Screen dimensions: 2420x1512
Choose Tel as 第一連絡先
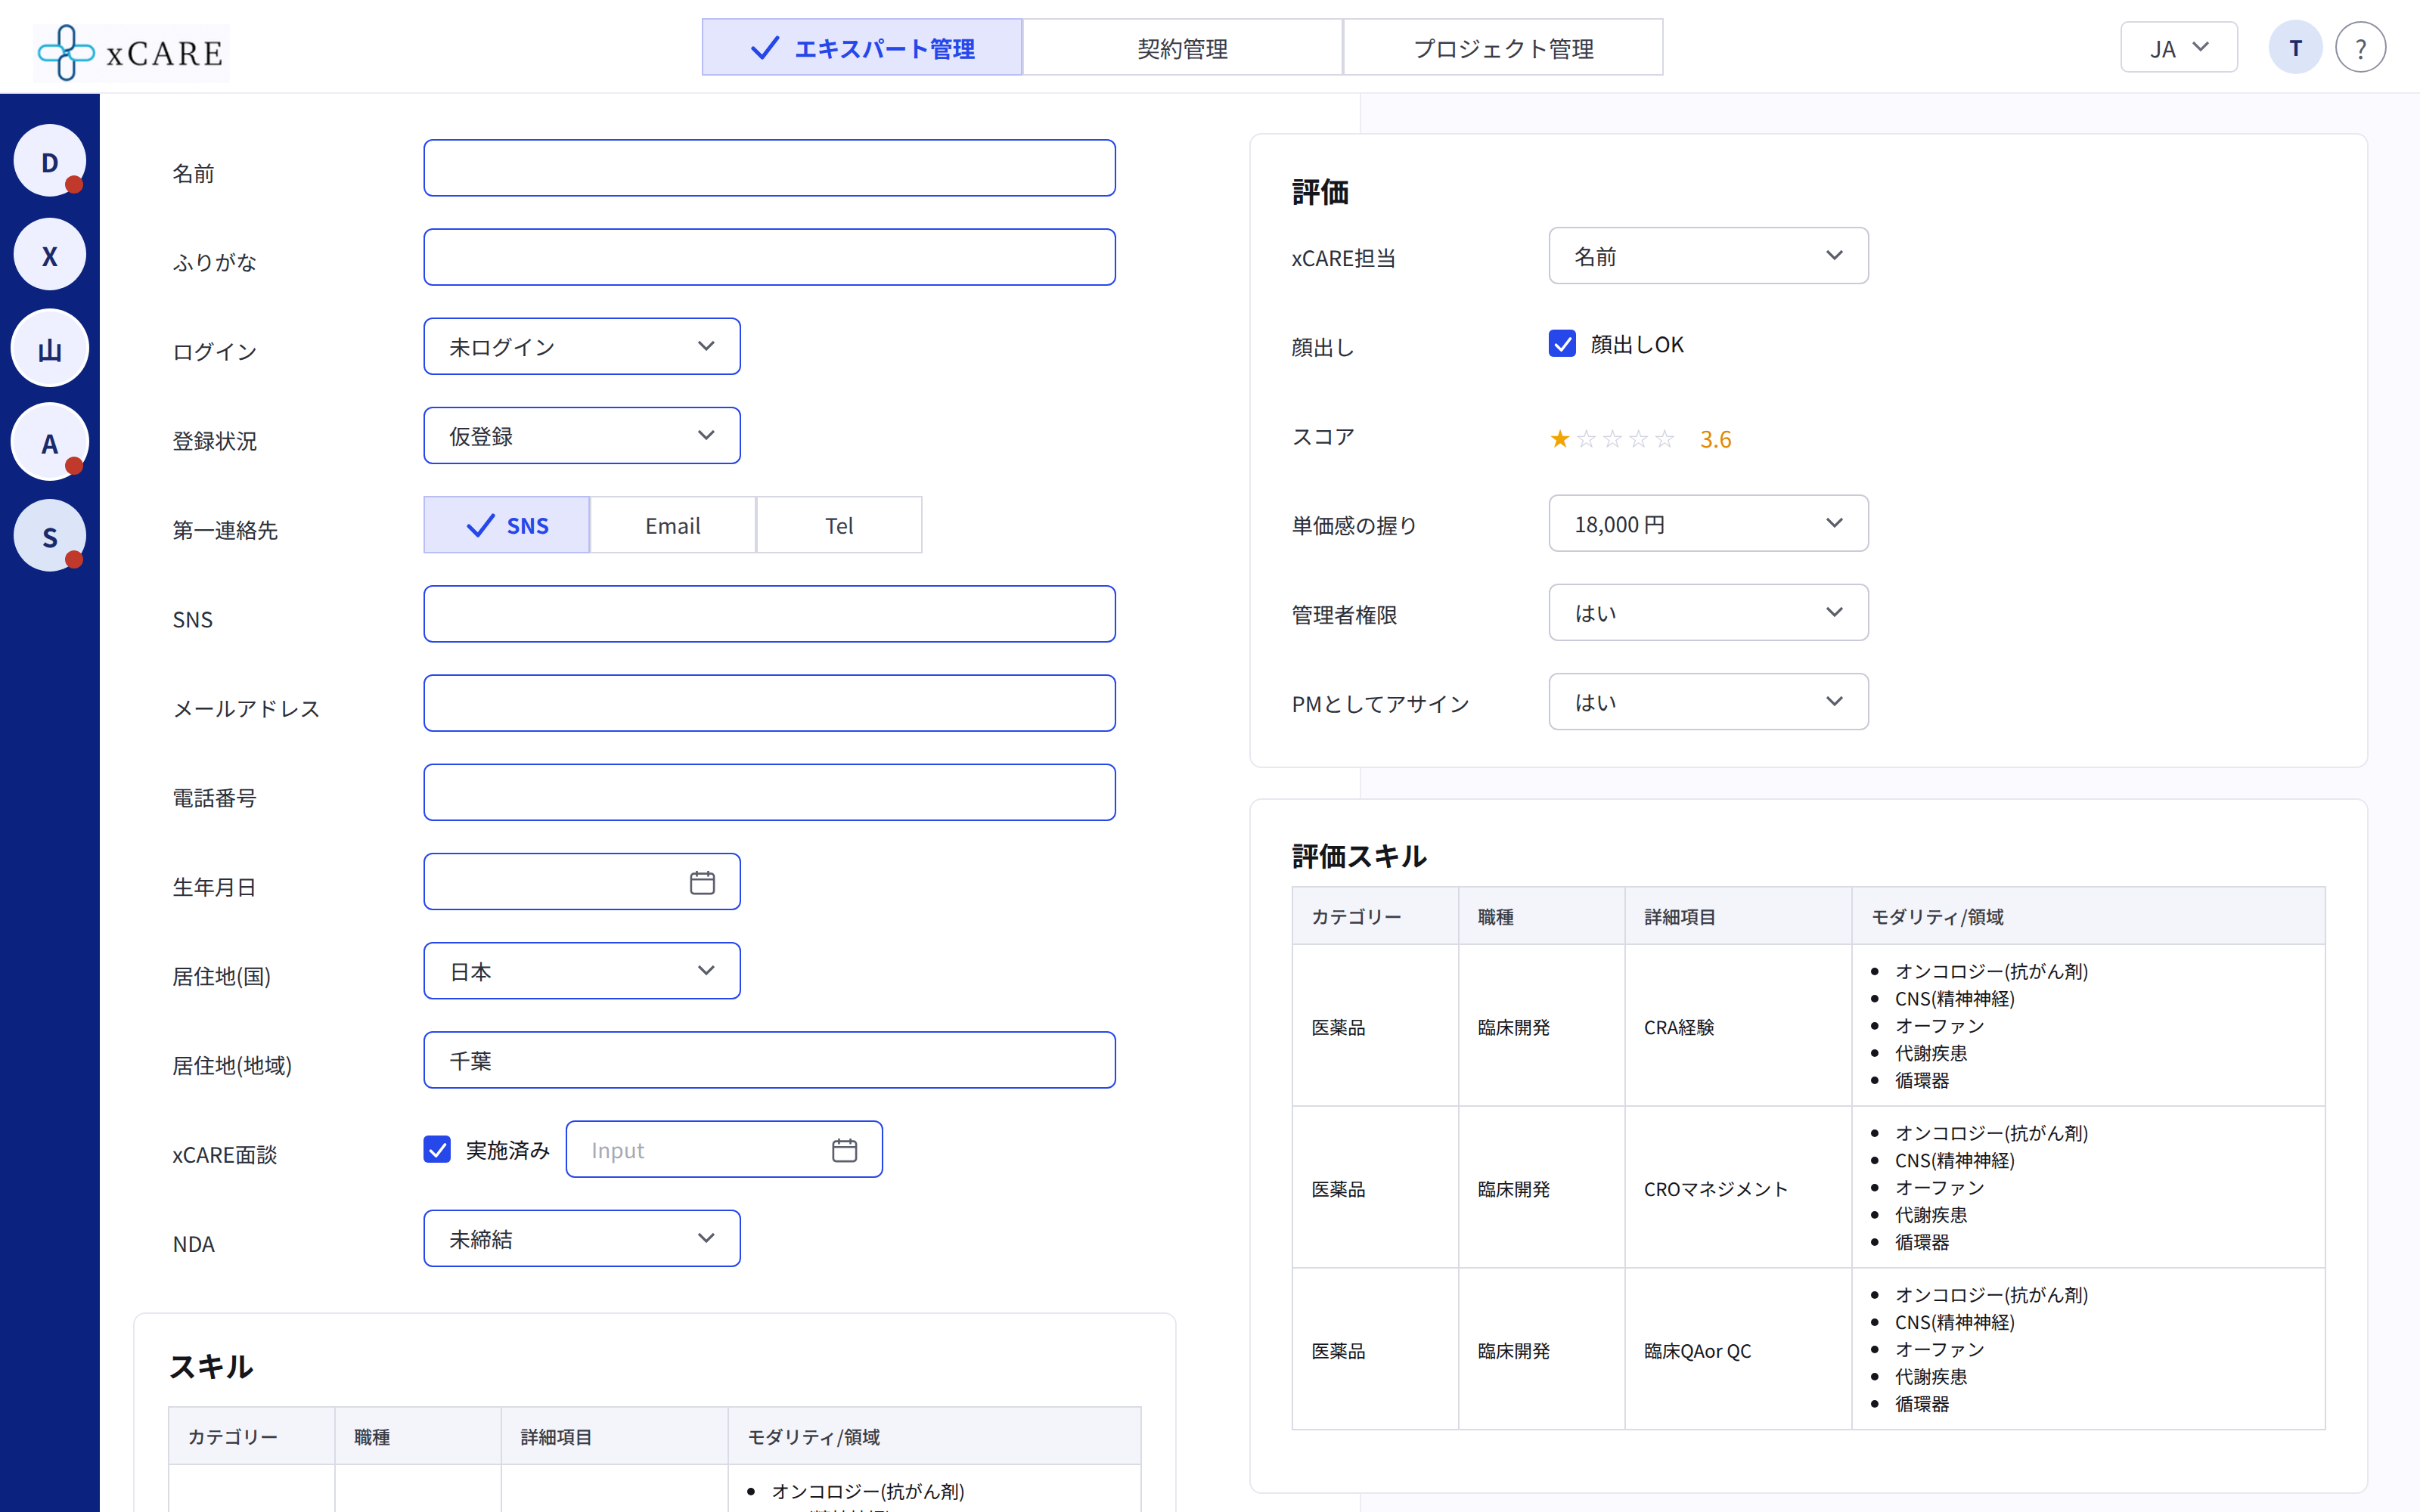(839, 525)
